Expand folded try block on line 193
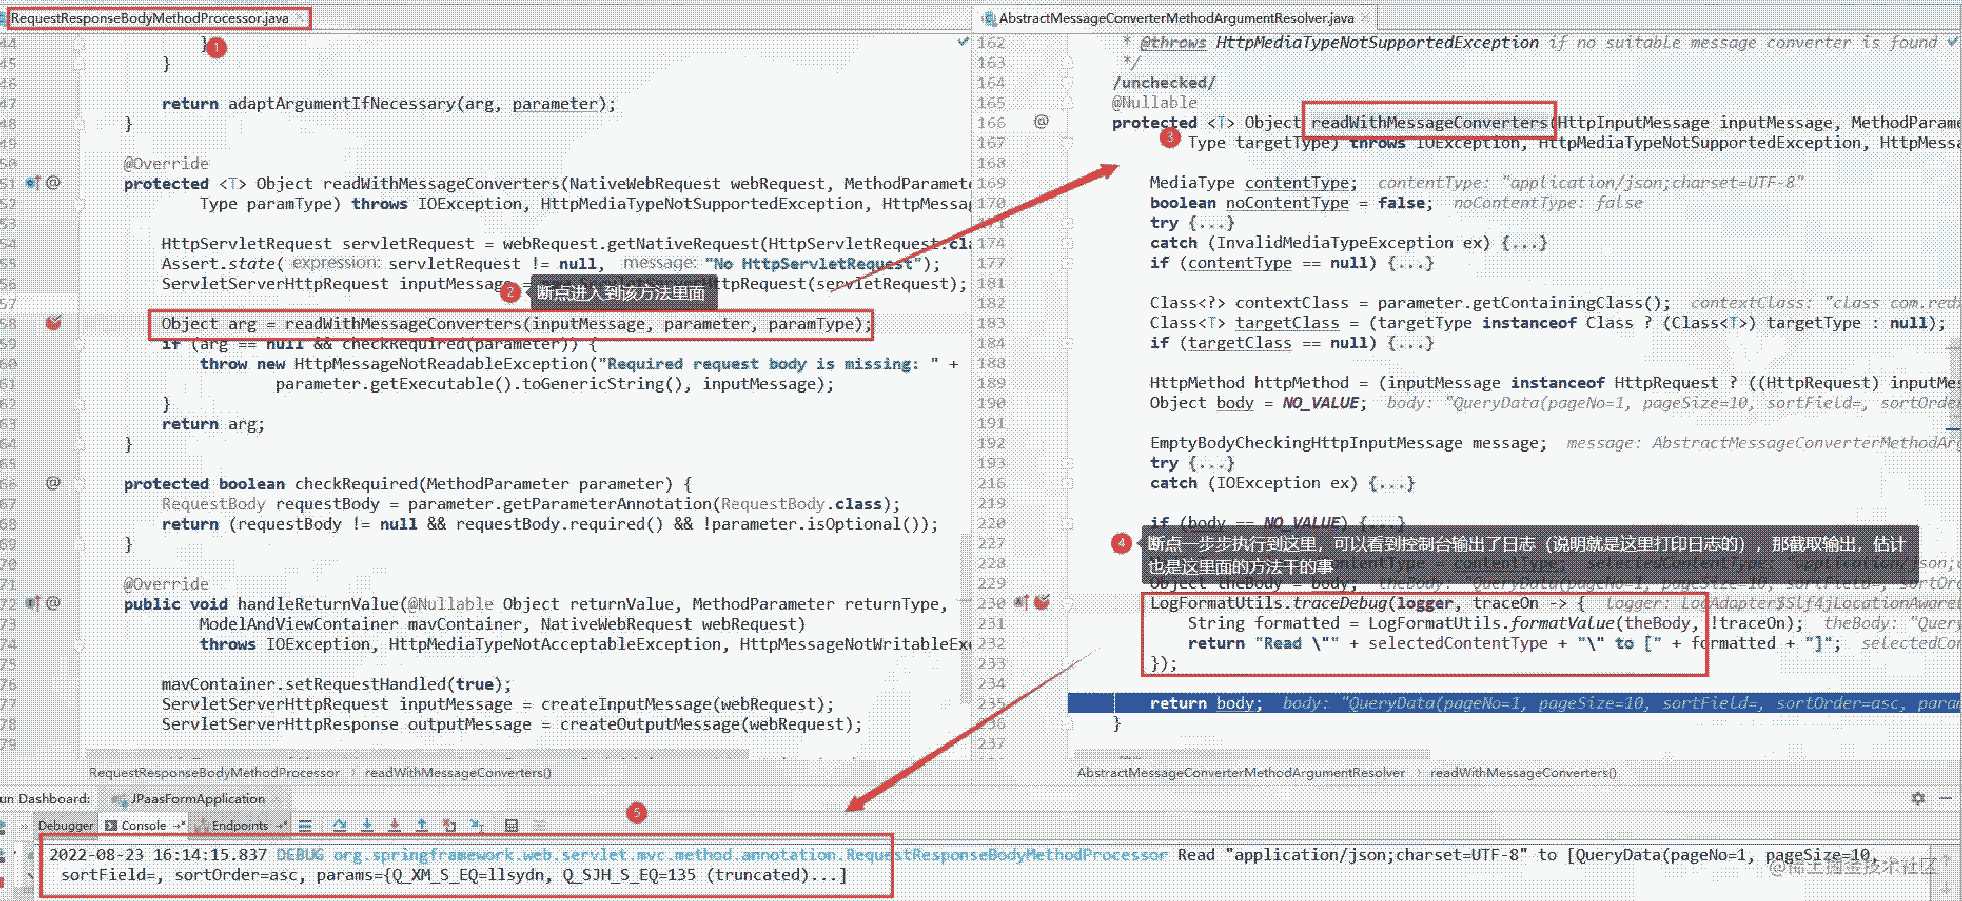1962x901 pixels. pyautogui.click(x=1211, y=463)
